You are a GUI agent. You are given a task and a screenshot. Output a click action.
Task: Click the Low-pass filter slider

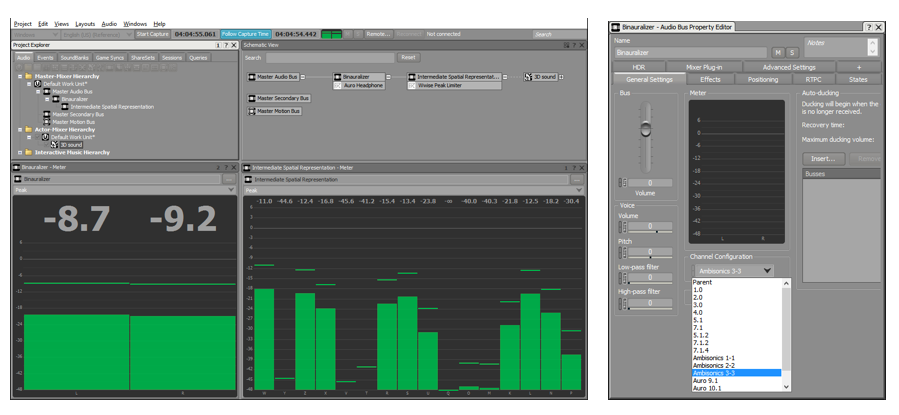[650, 283]
